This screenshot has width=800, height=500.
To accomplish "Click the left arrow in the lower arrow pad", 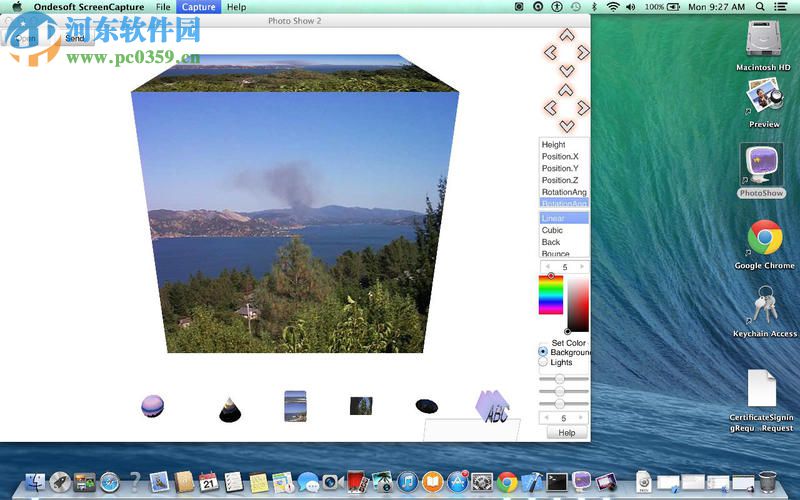I will pyautogui.click(x=550, y=108).
